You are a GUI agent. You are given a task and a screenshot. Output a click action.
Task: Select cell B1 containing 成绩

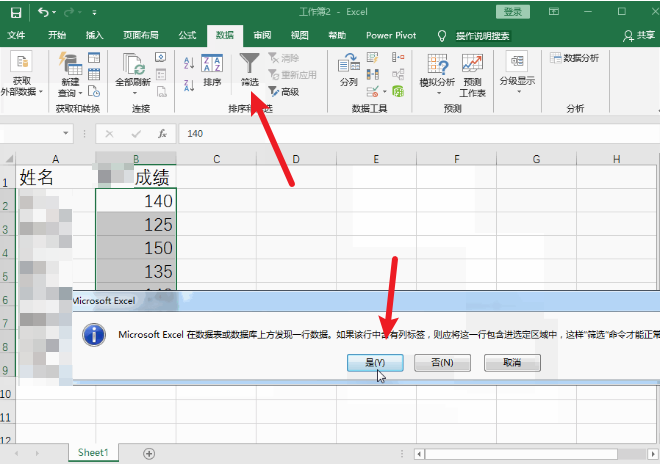pos(136,177)
